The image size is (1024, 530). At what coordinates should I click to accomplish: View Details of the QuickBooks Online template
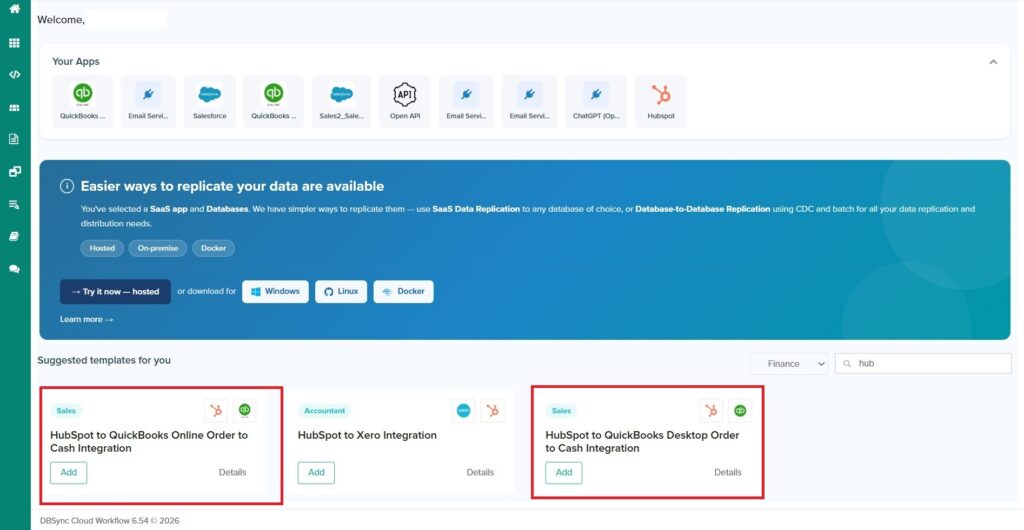pos(232,473)
